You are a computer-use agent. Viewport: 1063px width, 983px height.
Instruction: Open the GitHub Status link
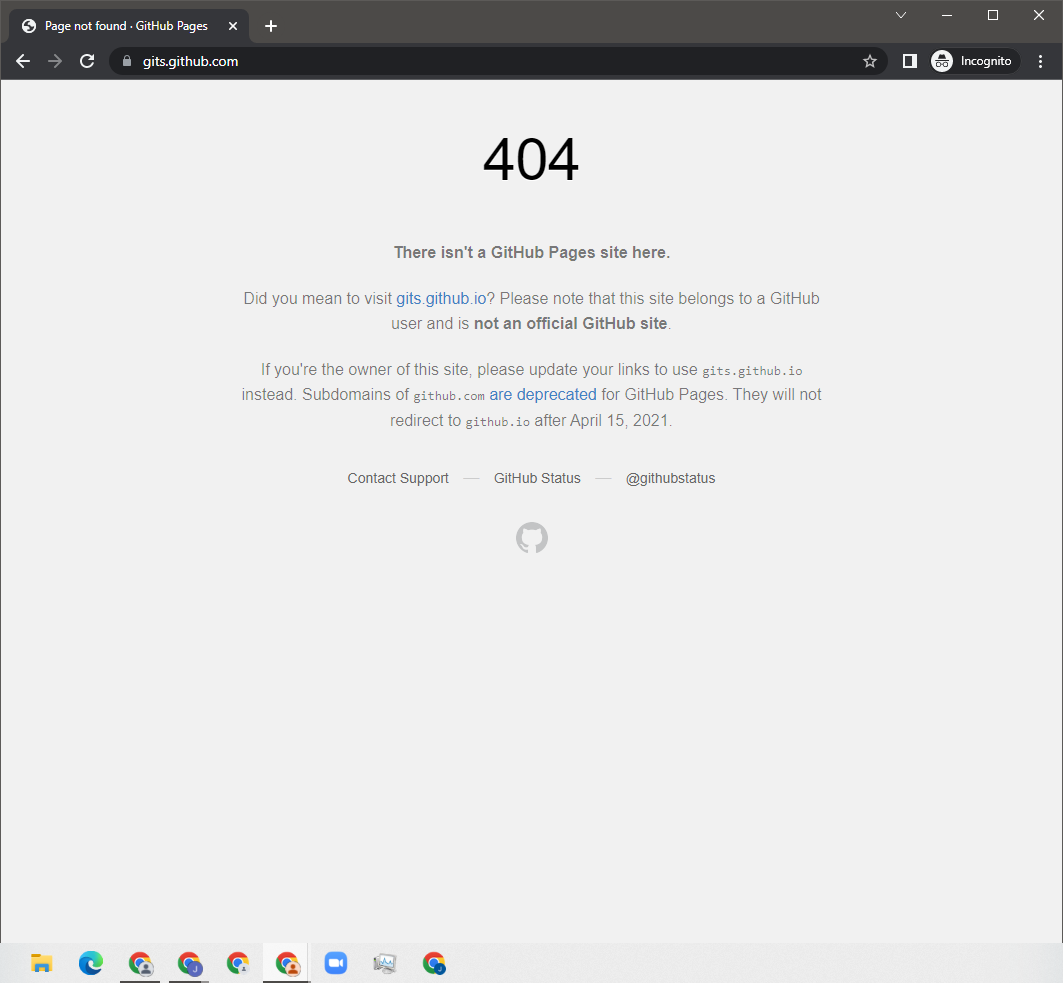537,478
